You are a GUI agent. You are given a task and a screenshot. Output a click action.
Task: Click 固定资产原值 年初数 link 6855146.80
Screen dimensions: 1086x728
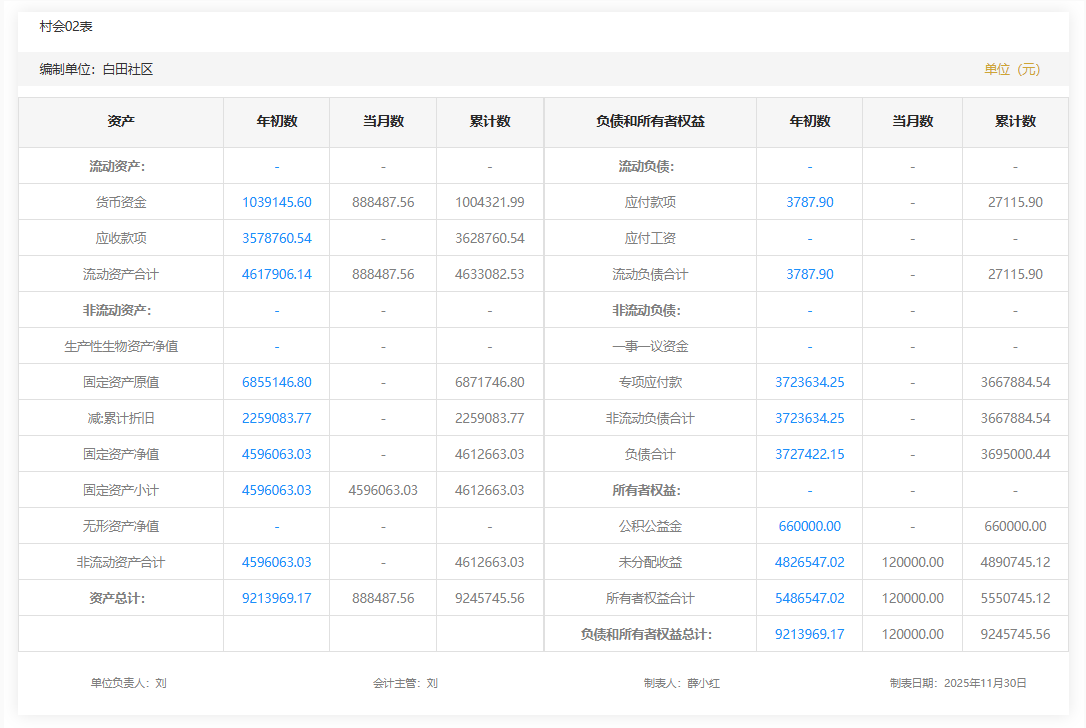[x=276, y=382]
